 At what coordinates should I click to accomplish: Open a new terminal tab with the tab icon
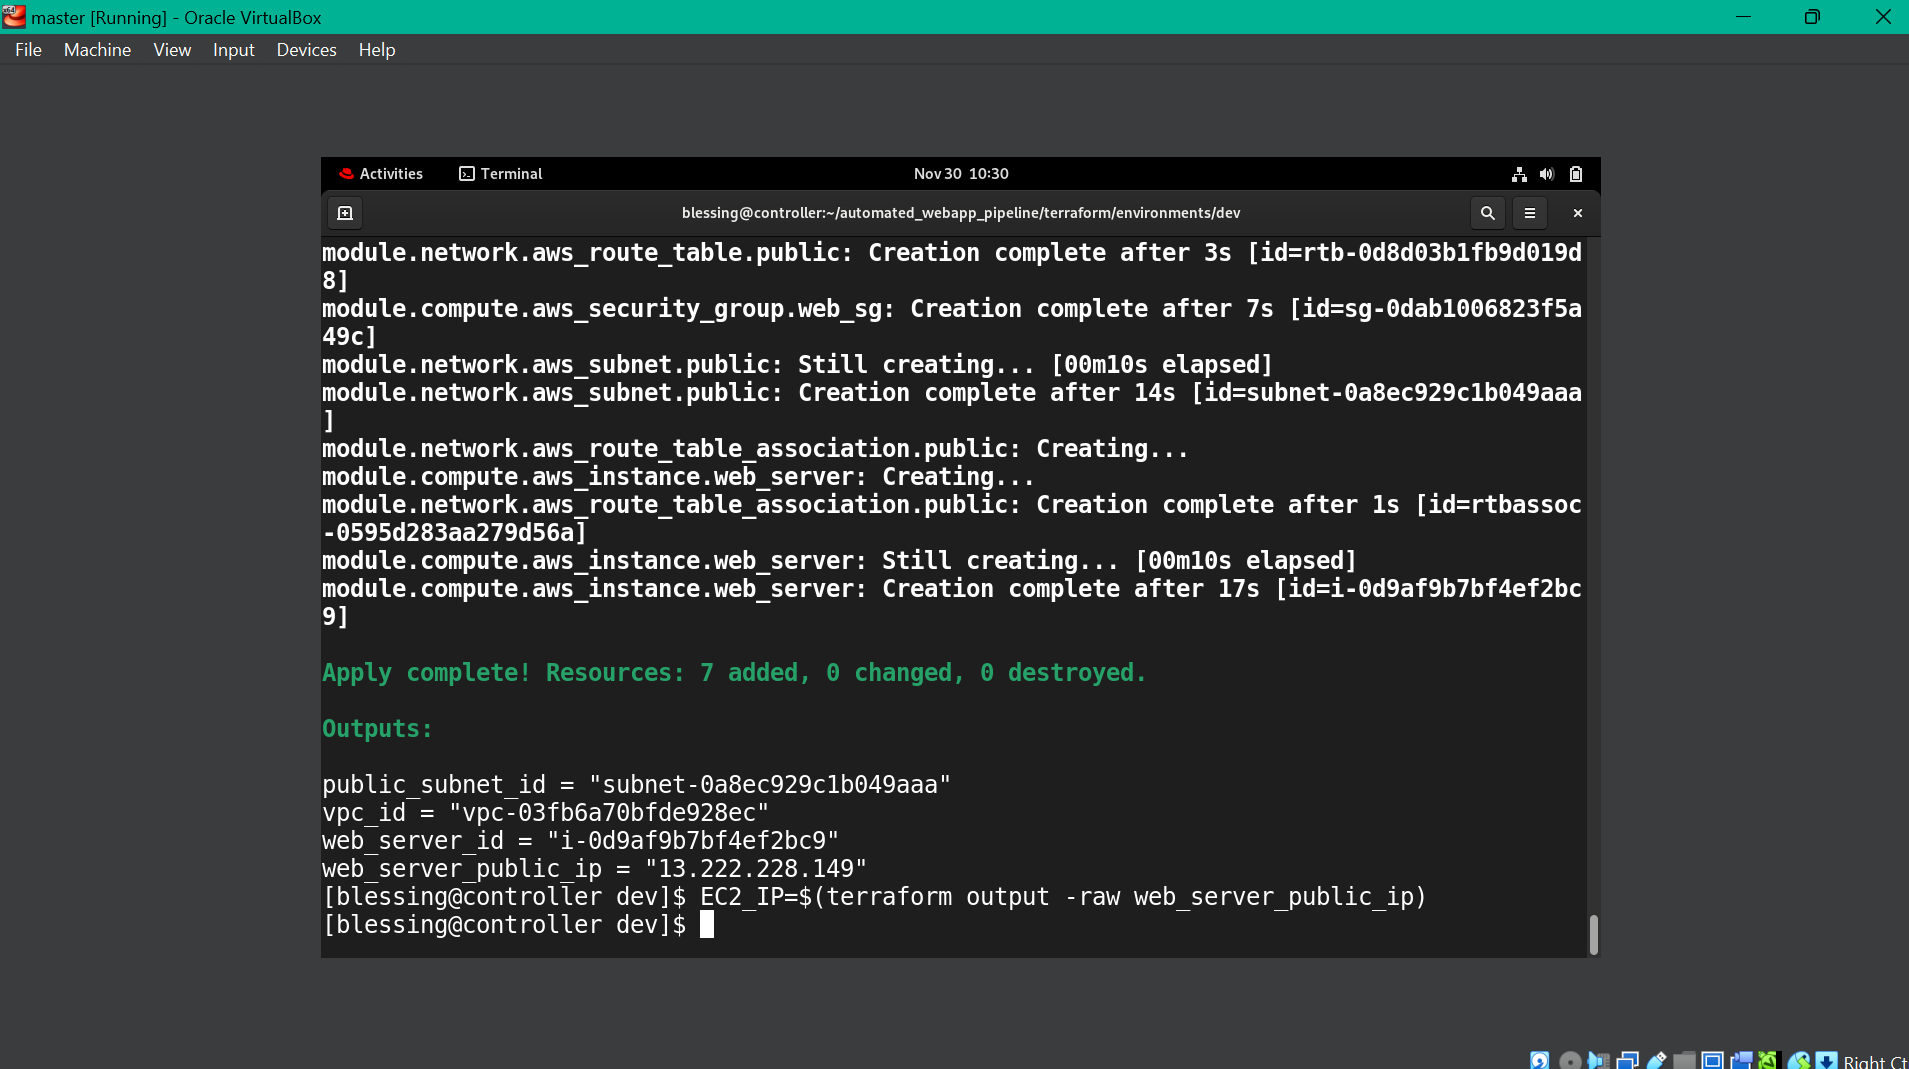pos(345,212)
